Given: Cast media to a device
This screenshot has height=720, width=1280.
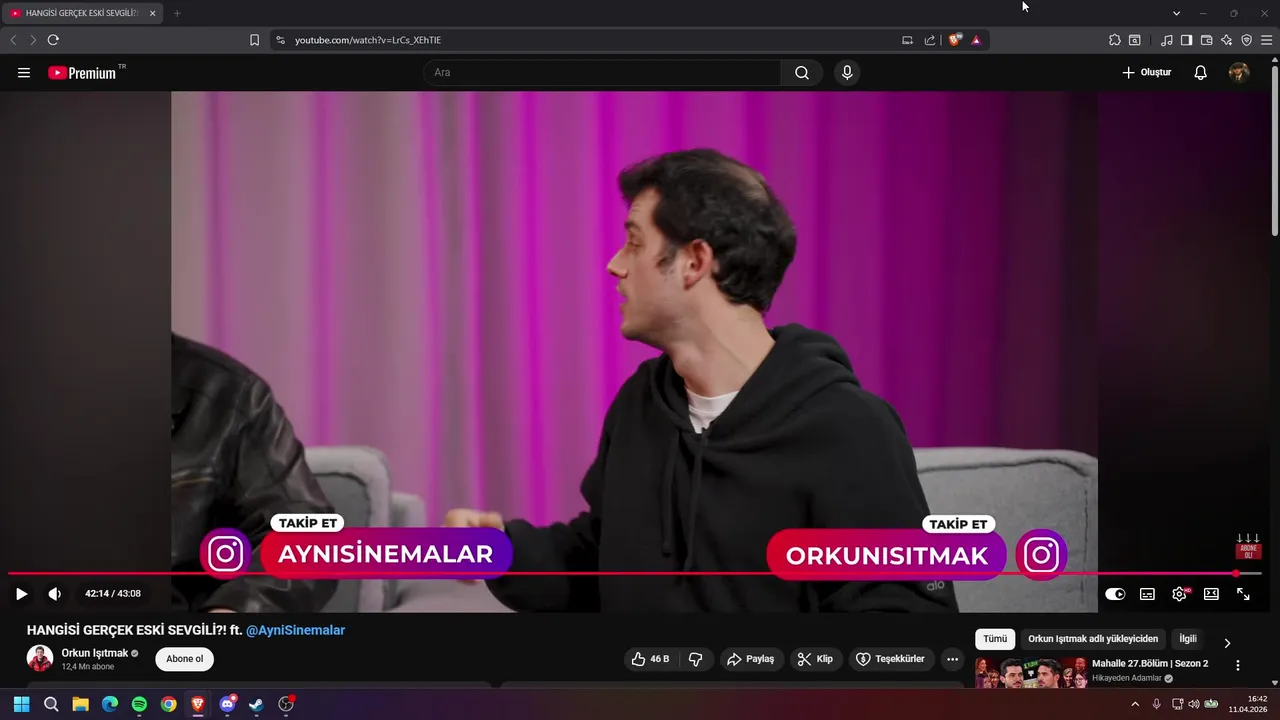Looking at the screenshot, I should coord(907,40).
